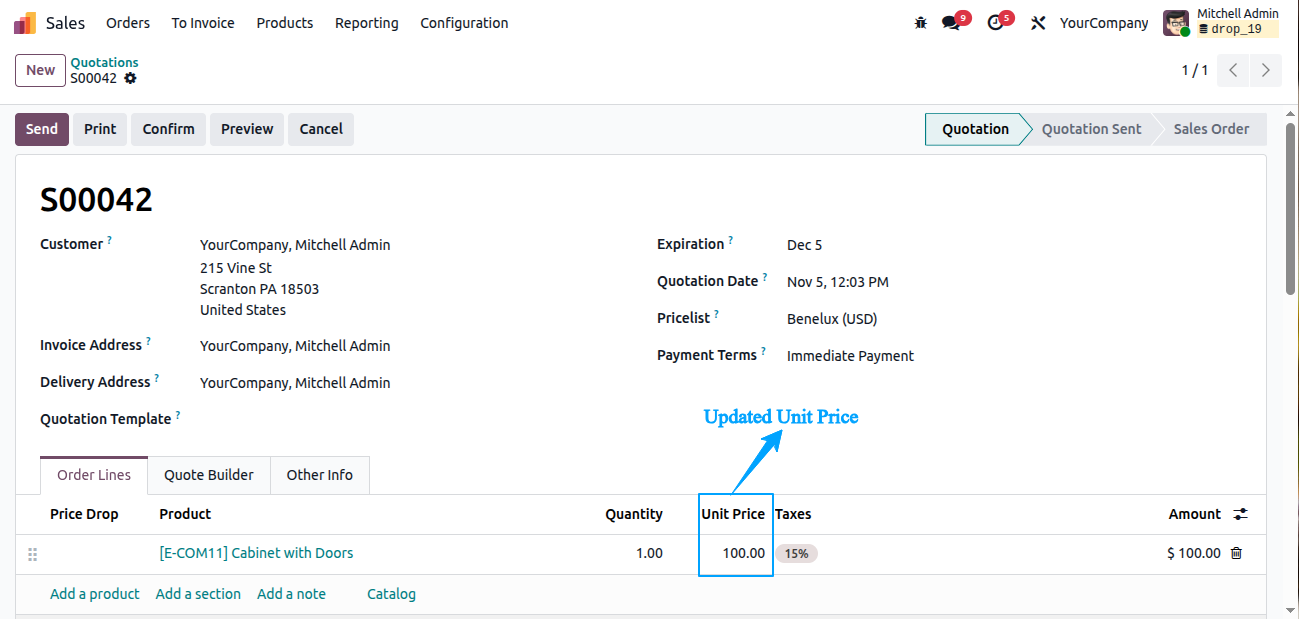Image resolution: width=1299 pixels, height=619 pixels.
Task: Switch company via YourCompany selector
Action: [x=1104, y=23]
